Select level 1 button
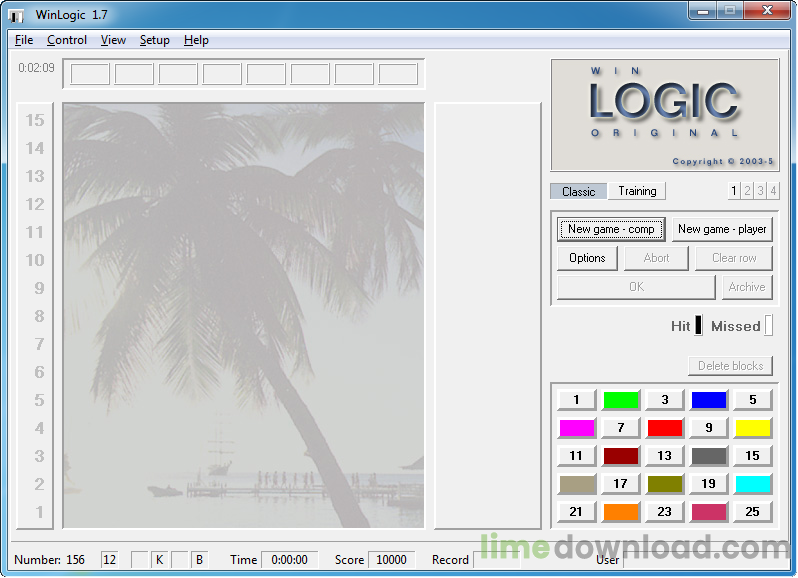Image resolution: width=798 pixels, height=578 pixels. [x=733, y=191]
